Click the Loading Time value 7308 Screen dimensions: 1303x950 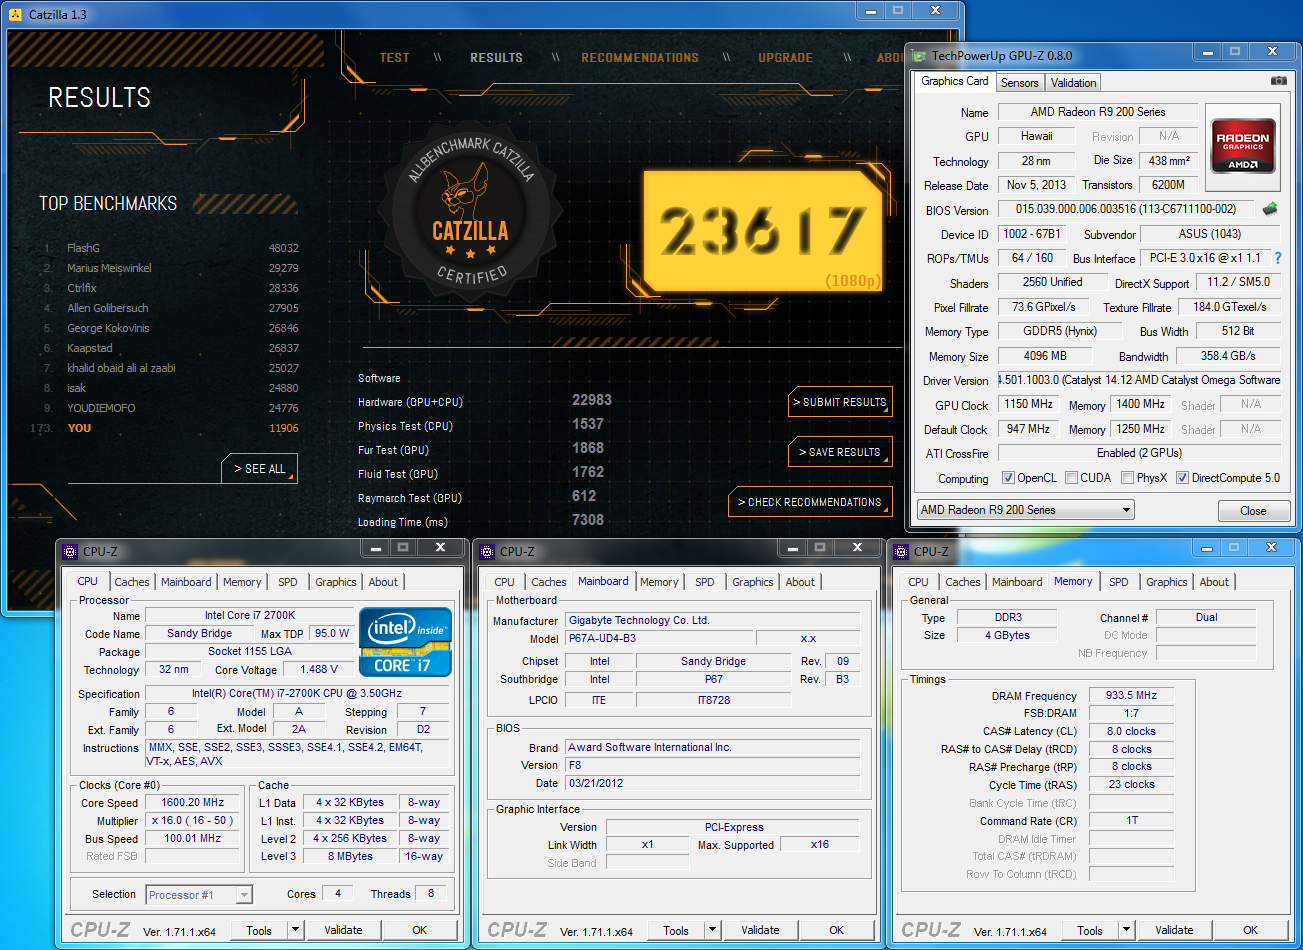pyautogui.click(x=588, y=520)
